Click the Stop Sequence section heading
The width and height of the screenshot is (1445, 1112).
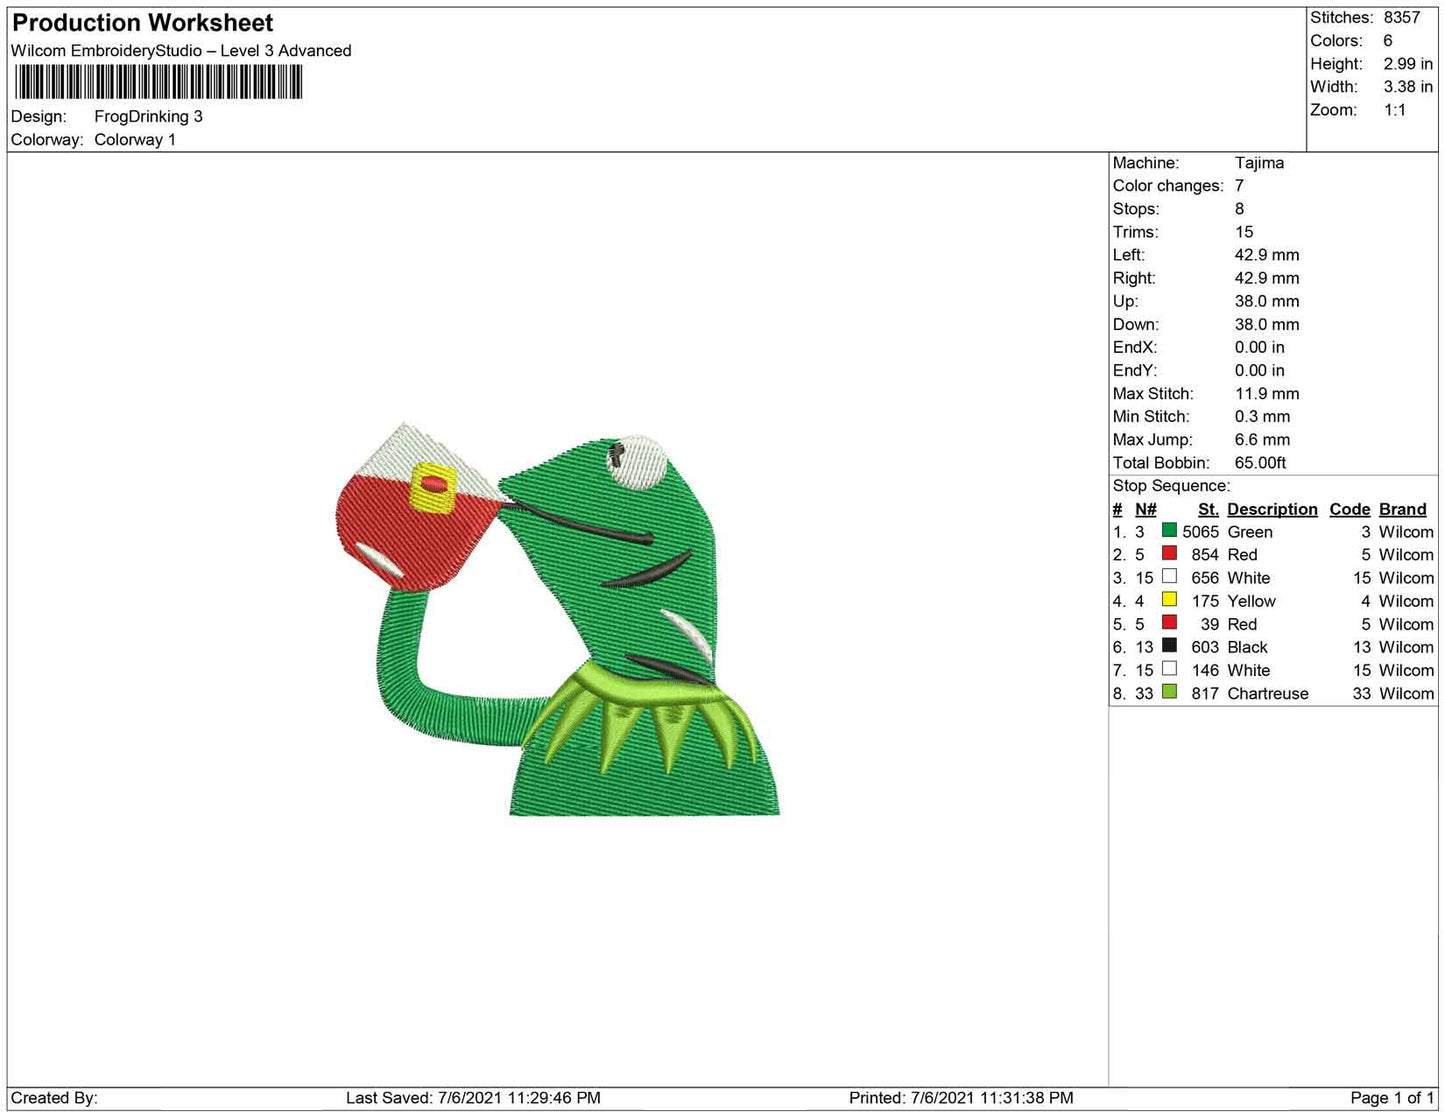click(1171, 485)
